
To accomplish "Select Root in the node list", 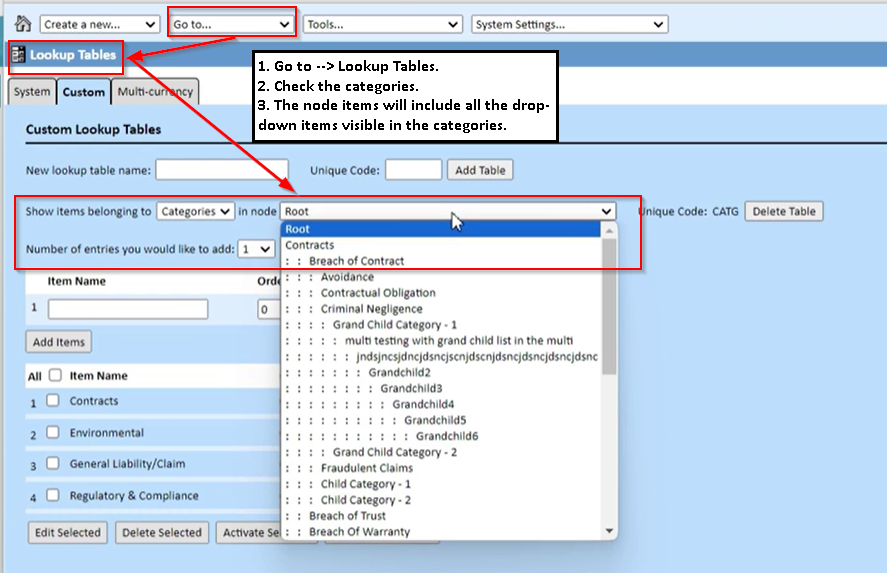I will 441,229.
